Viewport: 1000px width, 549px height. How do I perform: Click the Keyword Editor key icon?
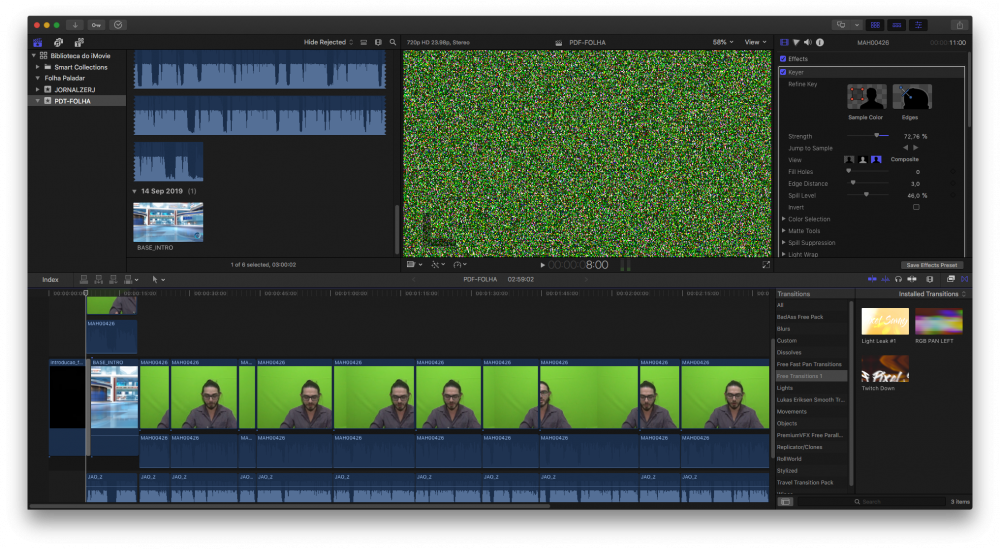(x=96, y=25)
